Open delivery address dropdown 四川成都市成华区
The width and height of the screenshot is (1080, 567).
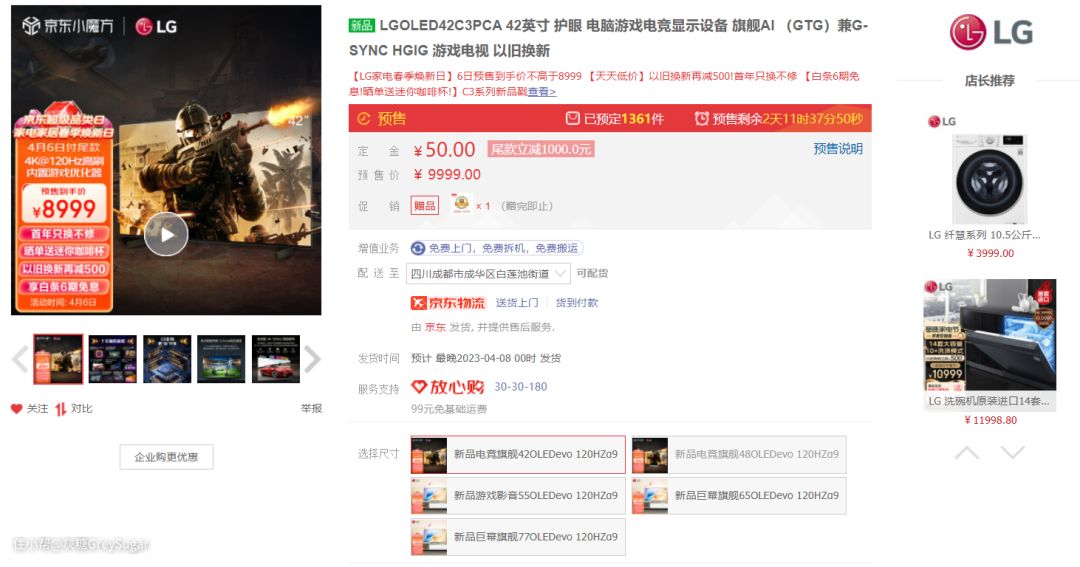[490, 273]
